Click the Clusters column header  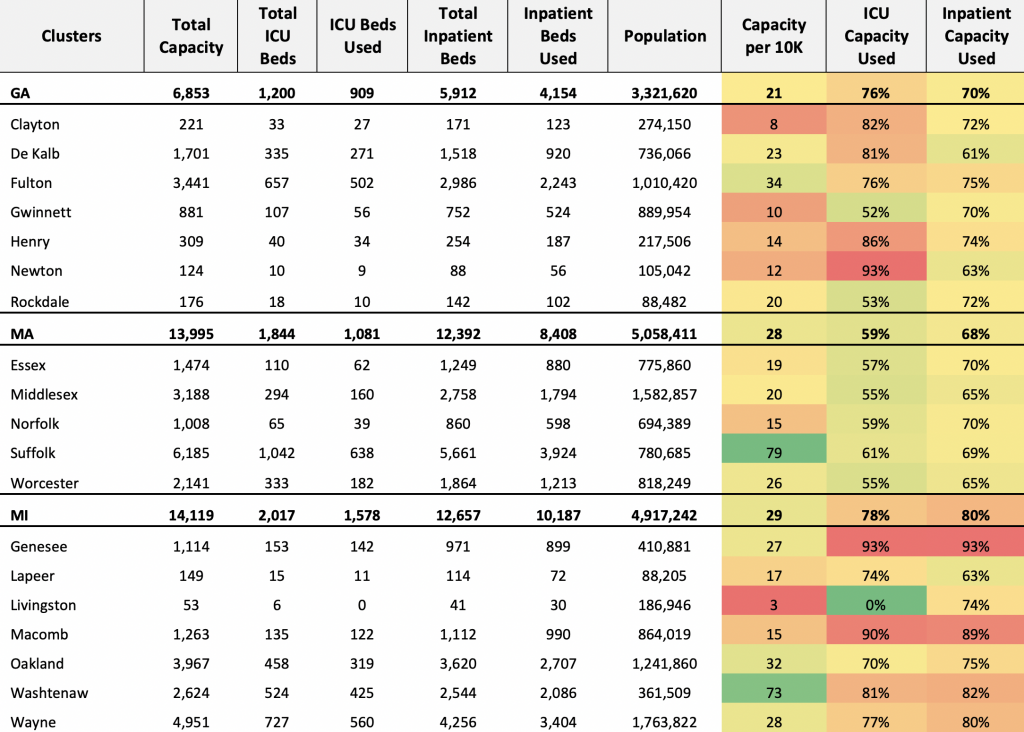point(71,36)
